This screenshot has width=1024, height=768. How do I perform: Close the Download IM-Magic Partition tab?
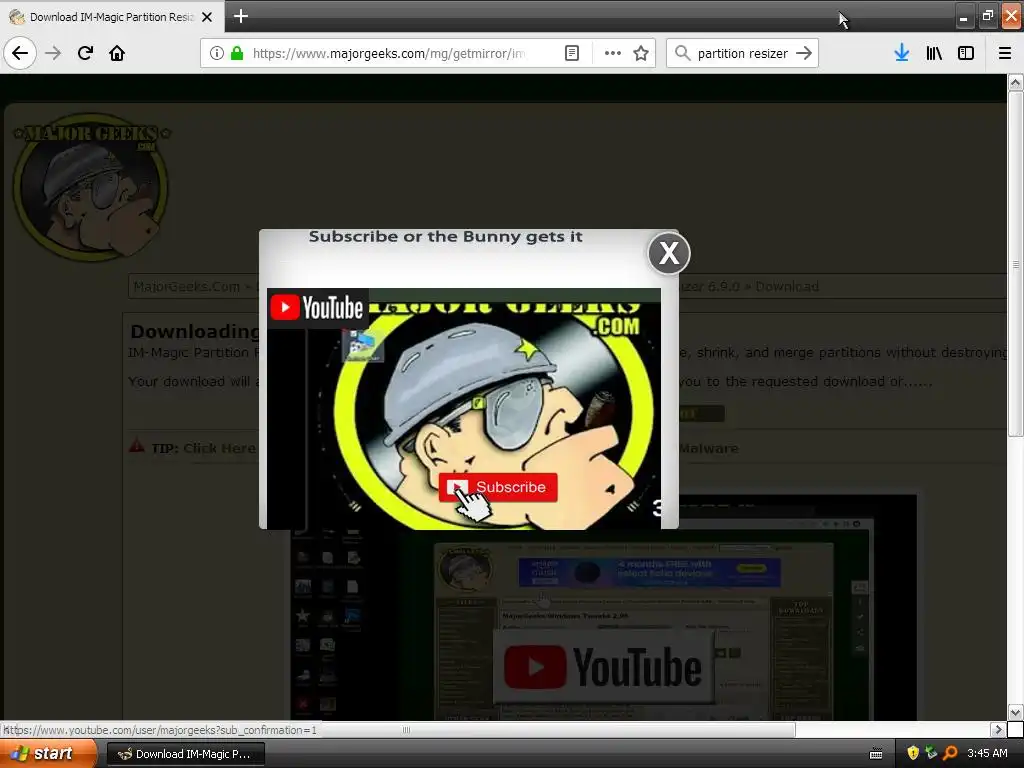click(x=207, y=17)
